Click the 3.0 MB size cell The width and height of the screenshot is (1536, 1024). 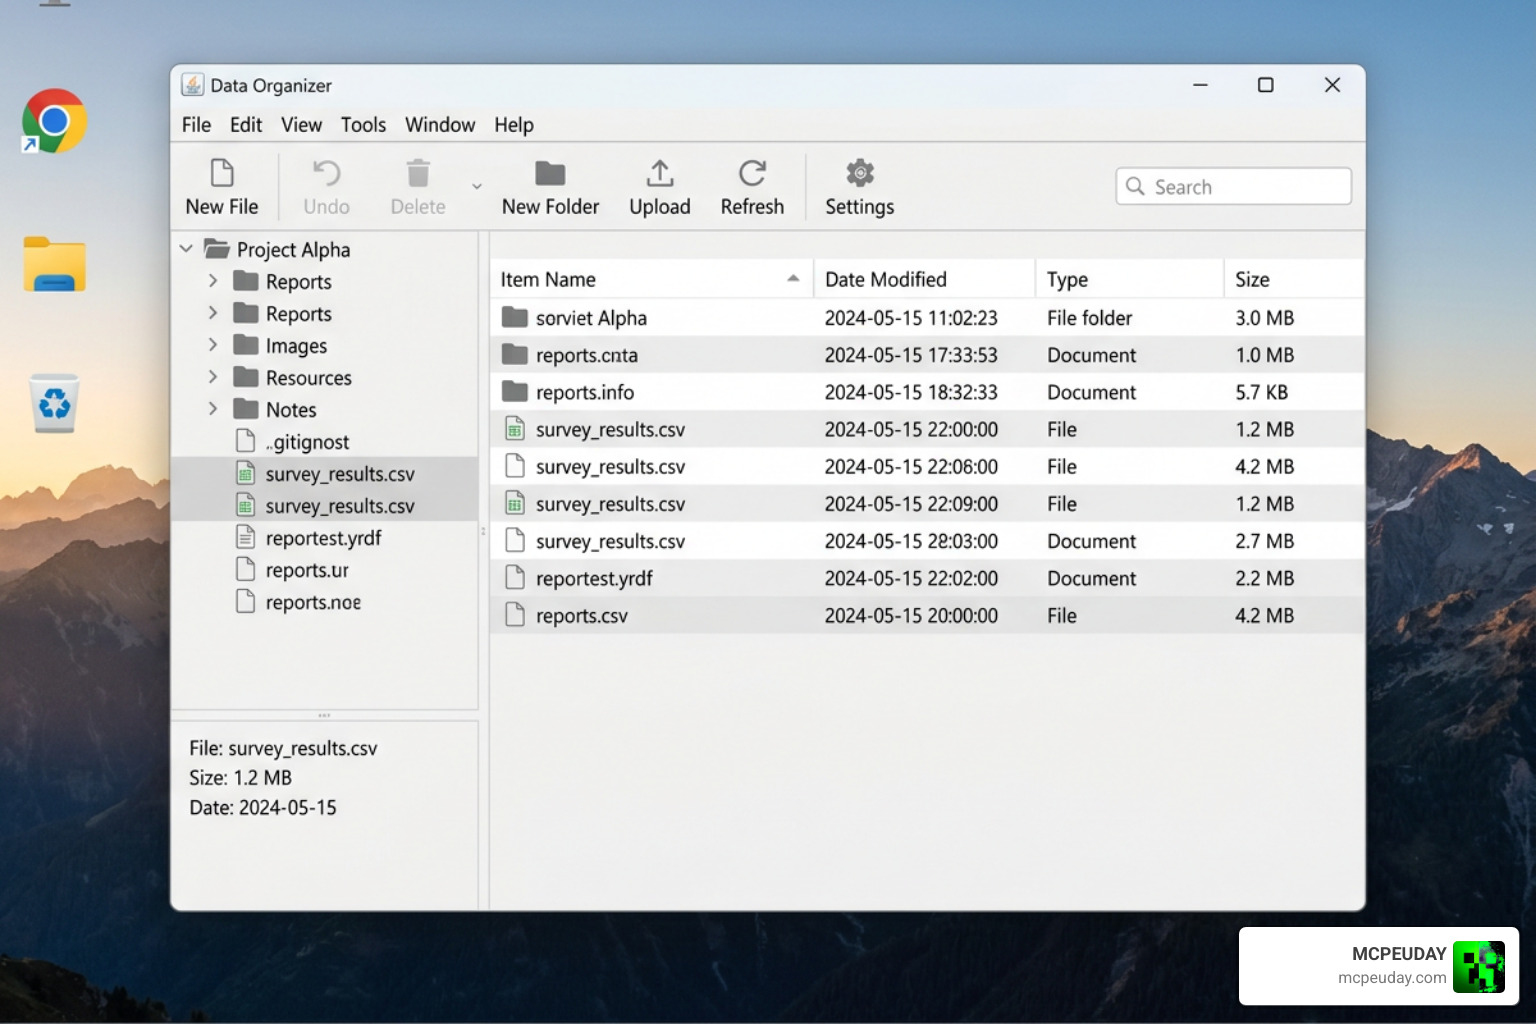pos(1264,318)
